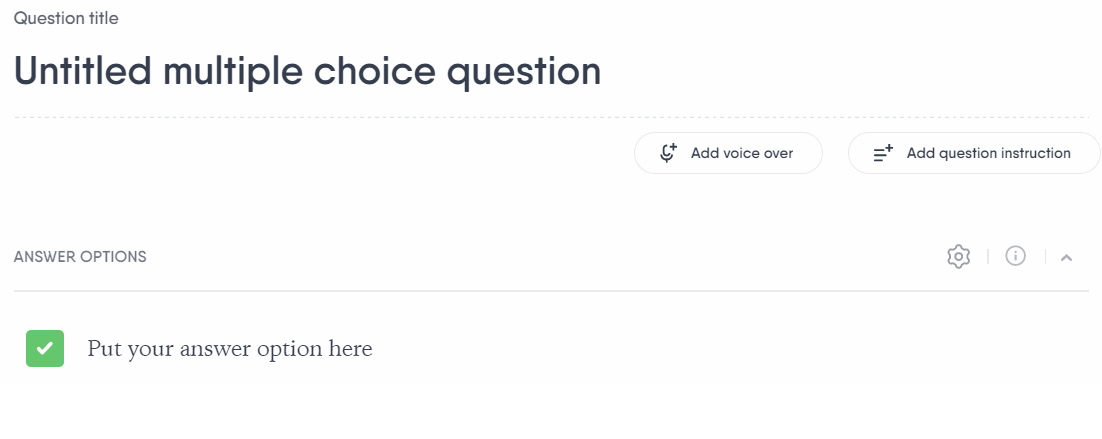Unmark the first answer as correct

(45, 348)
